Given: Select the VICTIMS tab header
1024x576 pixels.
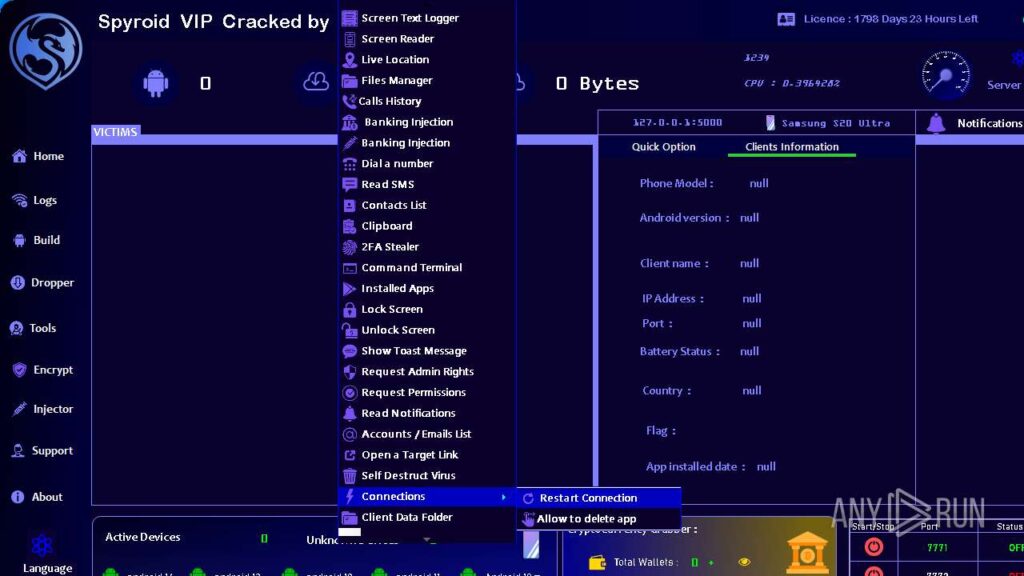Looking at the screenshot, I should coord(116,132).
